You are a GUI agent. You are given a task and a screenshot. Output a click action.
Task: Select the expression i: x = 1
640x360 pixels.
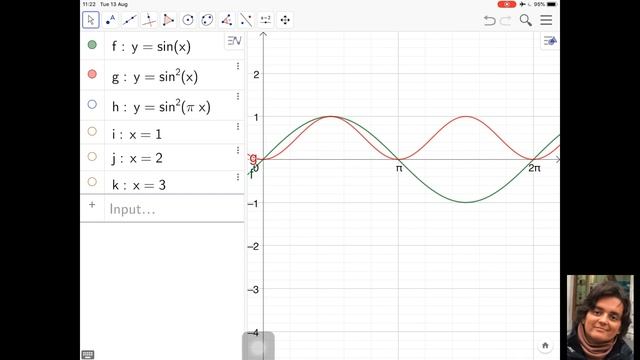(x=137, y=134)
